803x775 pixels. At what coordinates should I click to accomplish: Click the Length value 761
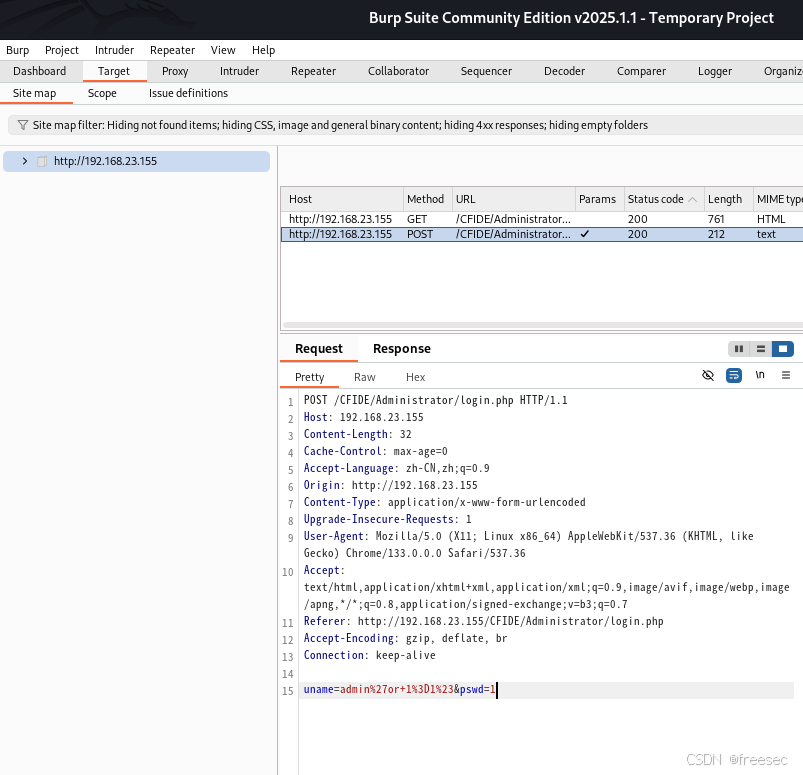[716, 219]
